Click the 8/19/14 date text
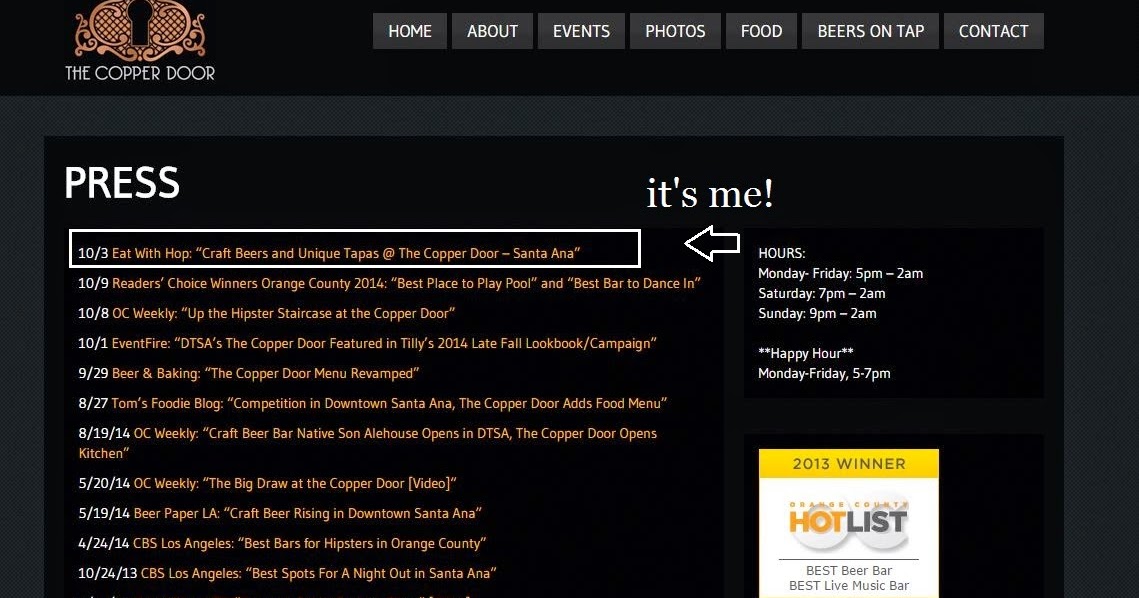 coord(104,433)
